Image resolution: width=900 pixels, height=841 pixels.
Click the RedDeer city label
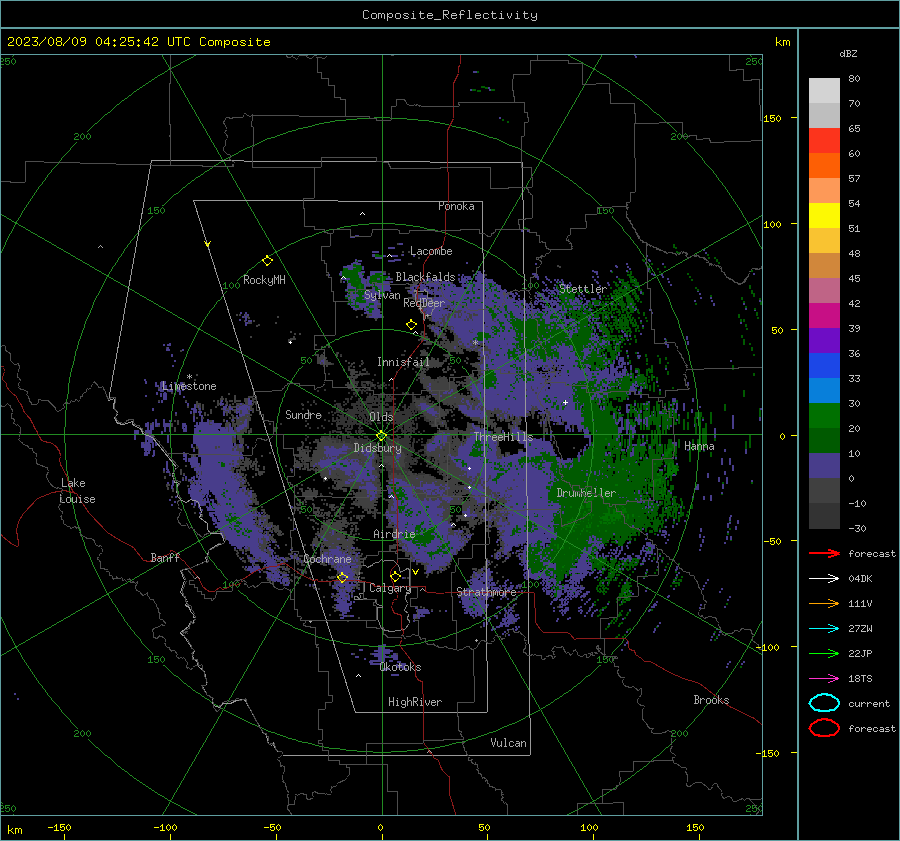[x=424, y=303]
